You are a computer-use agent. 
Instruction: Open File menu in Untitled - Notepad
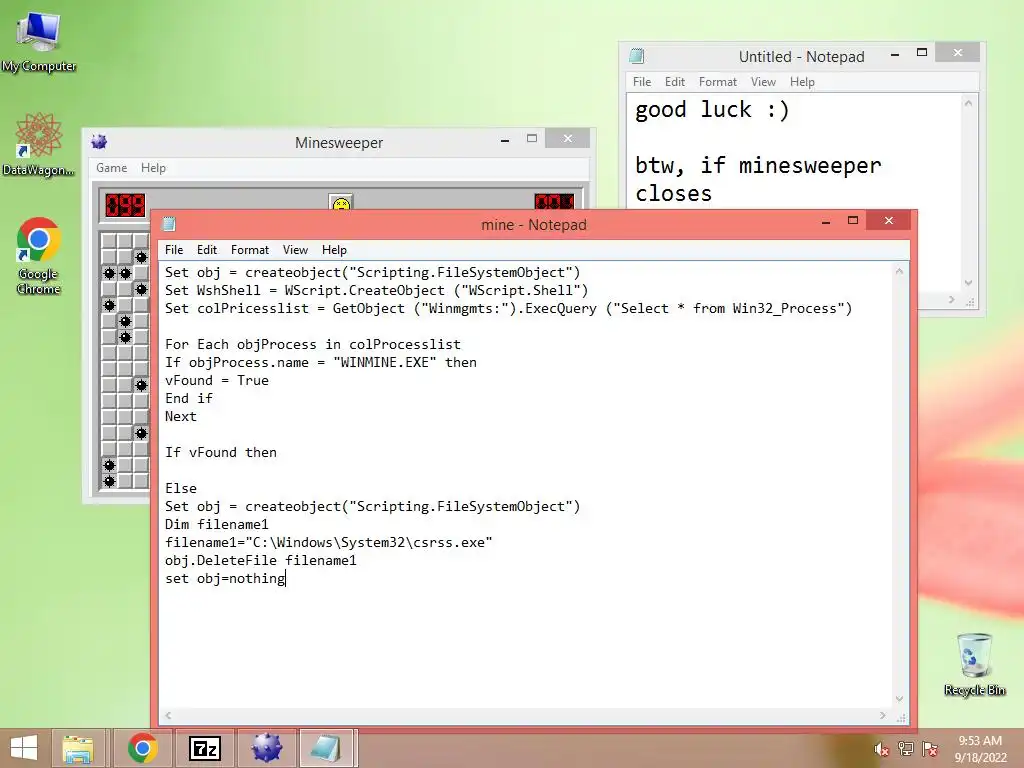click(642, 82)
